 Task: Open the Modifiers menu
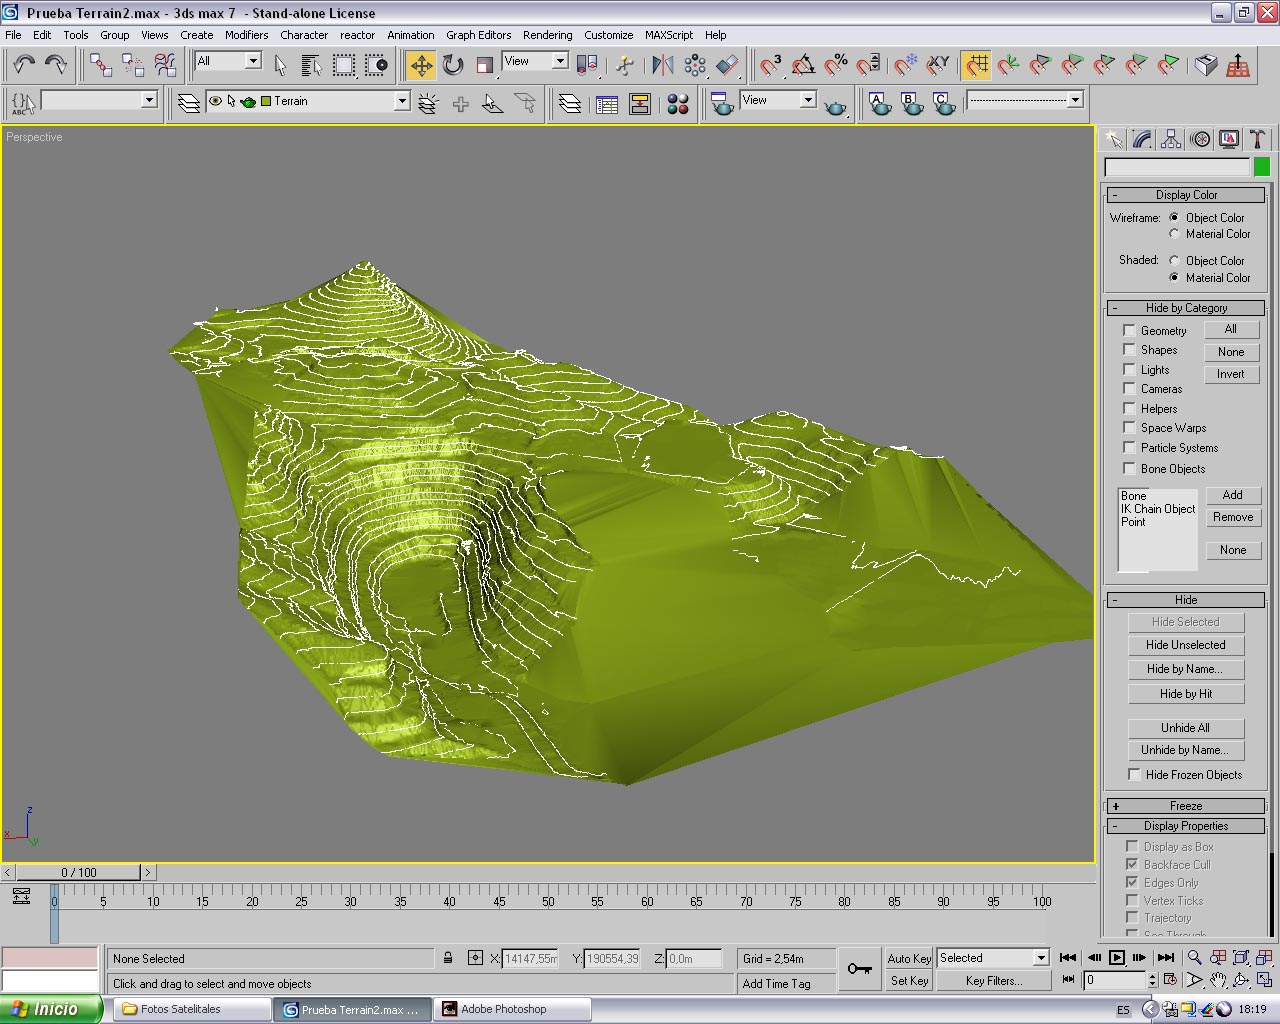pos(246,35)
